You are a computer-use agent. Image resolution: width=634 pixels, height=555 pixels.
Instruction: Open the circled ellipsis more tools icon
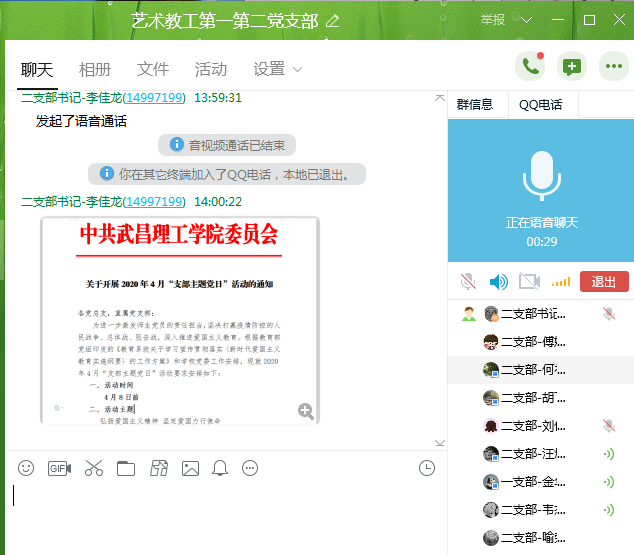point(250,468)
